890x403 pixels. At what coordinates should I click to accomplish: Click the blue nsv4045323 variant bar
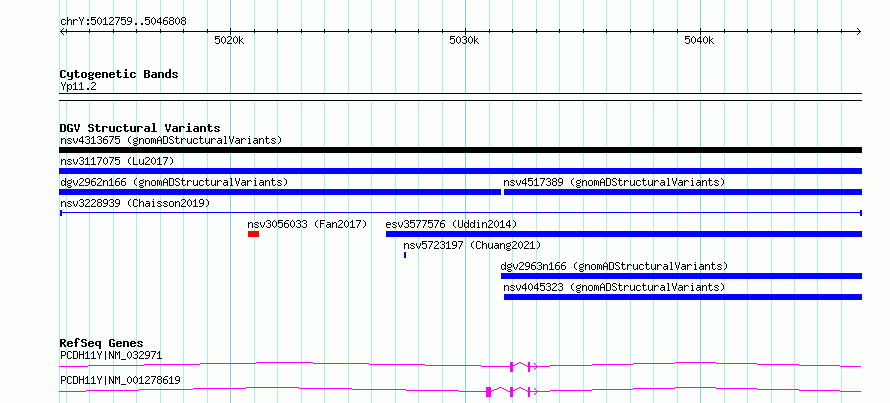(683, 297)
